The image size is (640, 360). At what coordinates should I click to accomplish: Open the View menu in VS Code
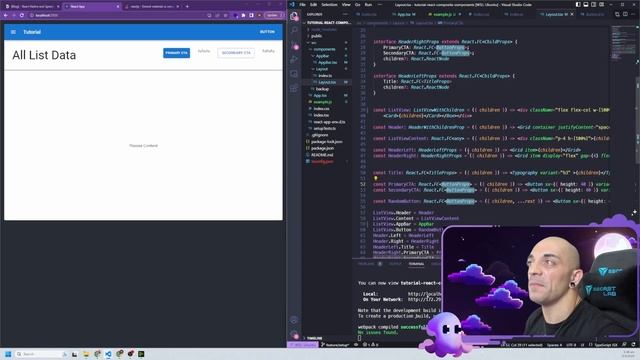(x=346, y=4)
